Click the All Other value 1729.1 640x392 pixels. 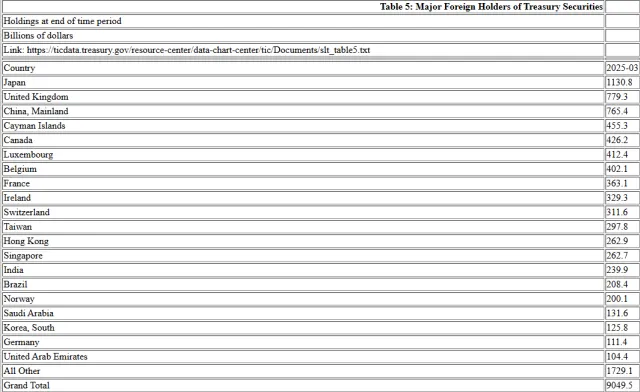(x=619, y=371)
